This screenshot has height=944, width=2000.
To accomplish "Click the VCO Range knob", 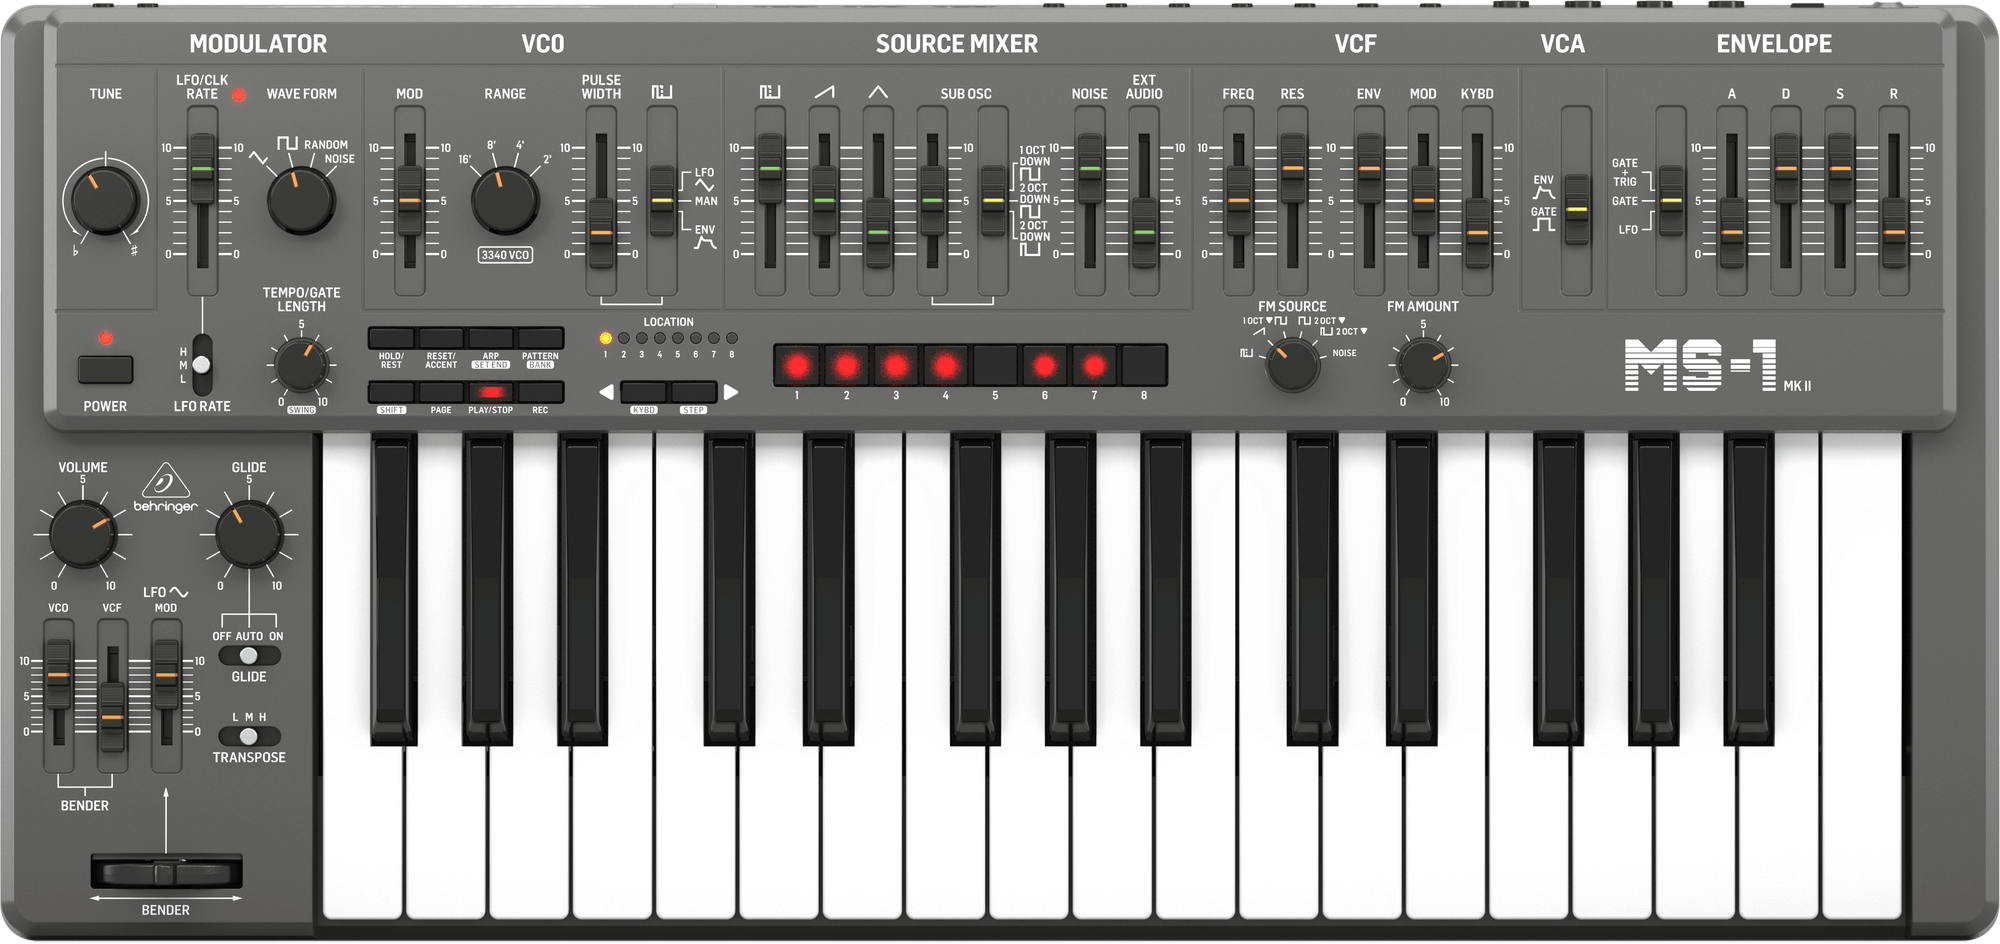I will (x=505, y=200).
